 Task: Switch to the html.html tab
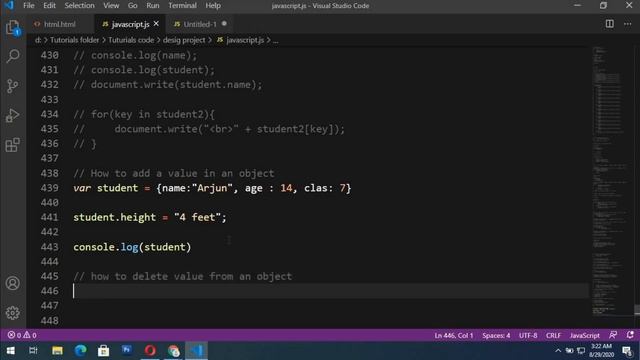(x=60, y=24)
